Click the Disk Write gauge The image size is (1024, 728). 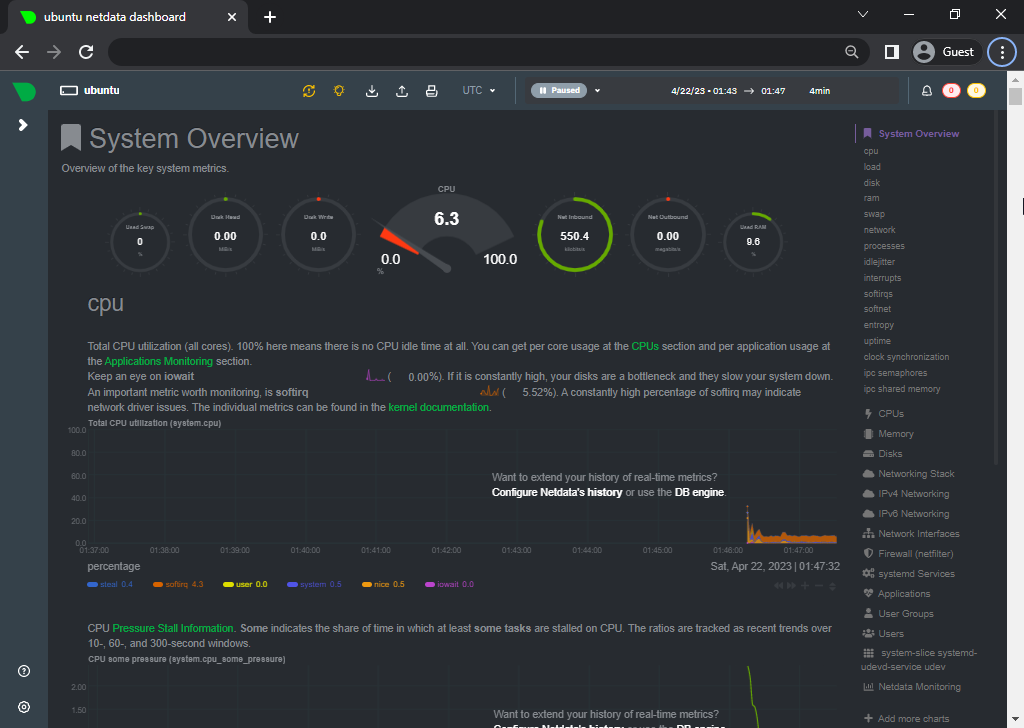point(319,234)
